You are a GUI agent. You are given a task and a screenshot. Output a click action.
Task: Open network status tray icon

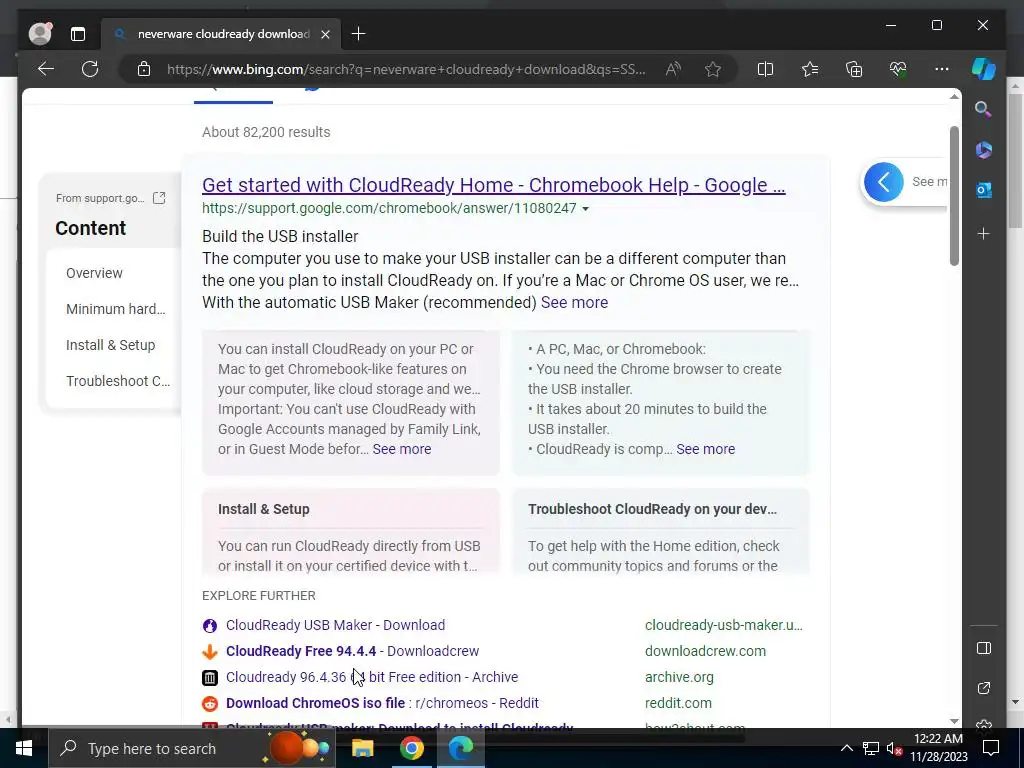pos(871,748)
